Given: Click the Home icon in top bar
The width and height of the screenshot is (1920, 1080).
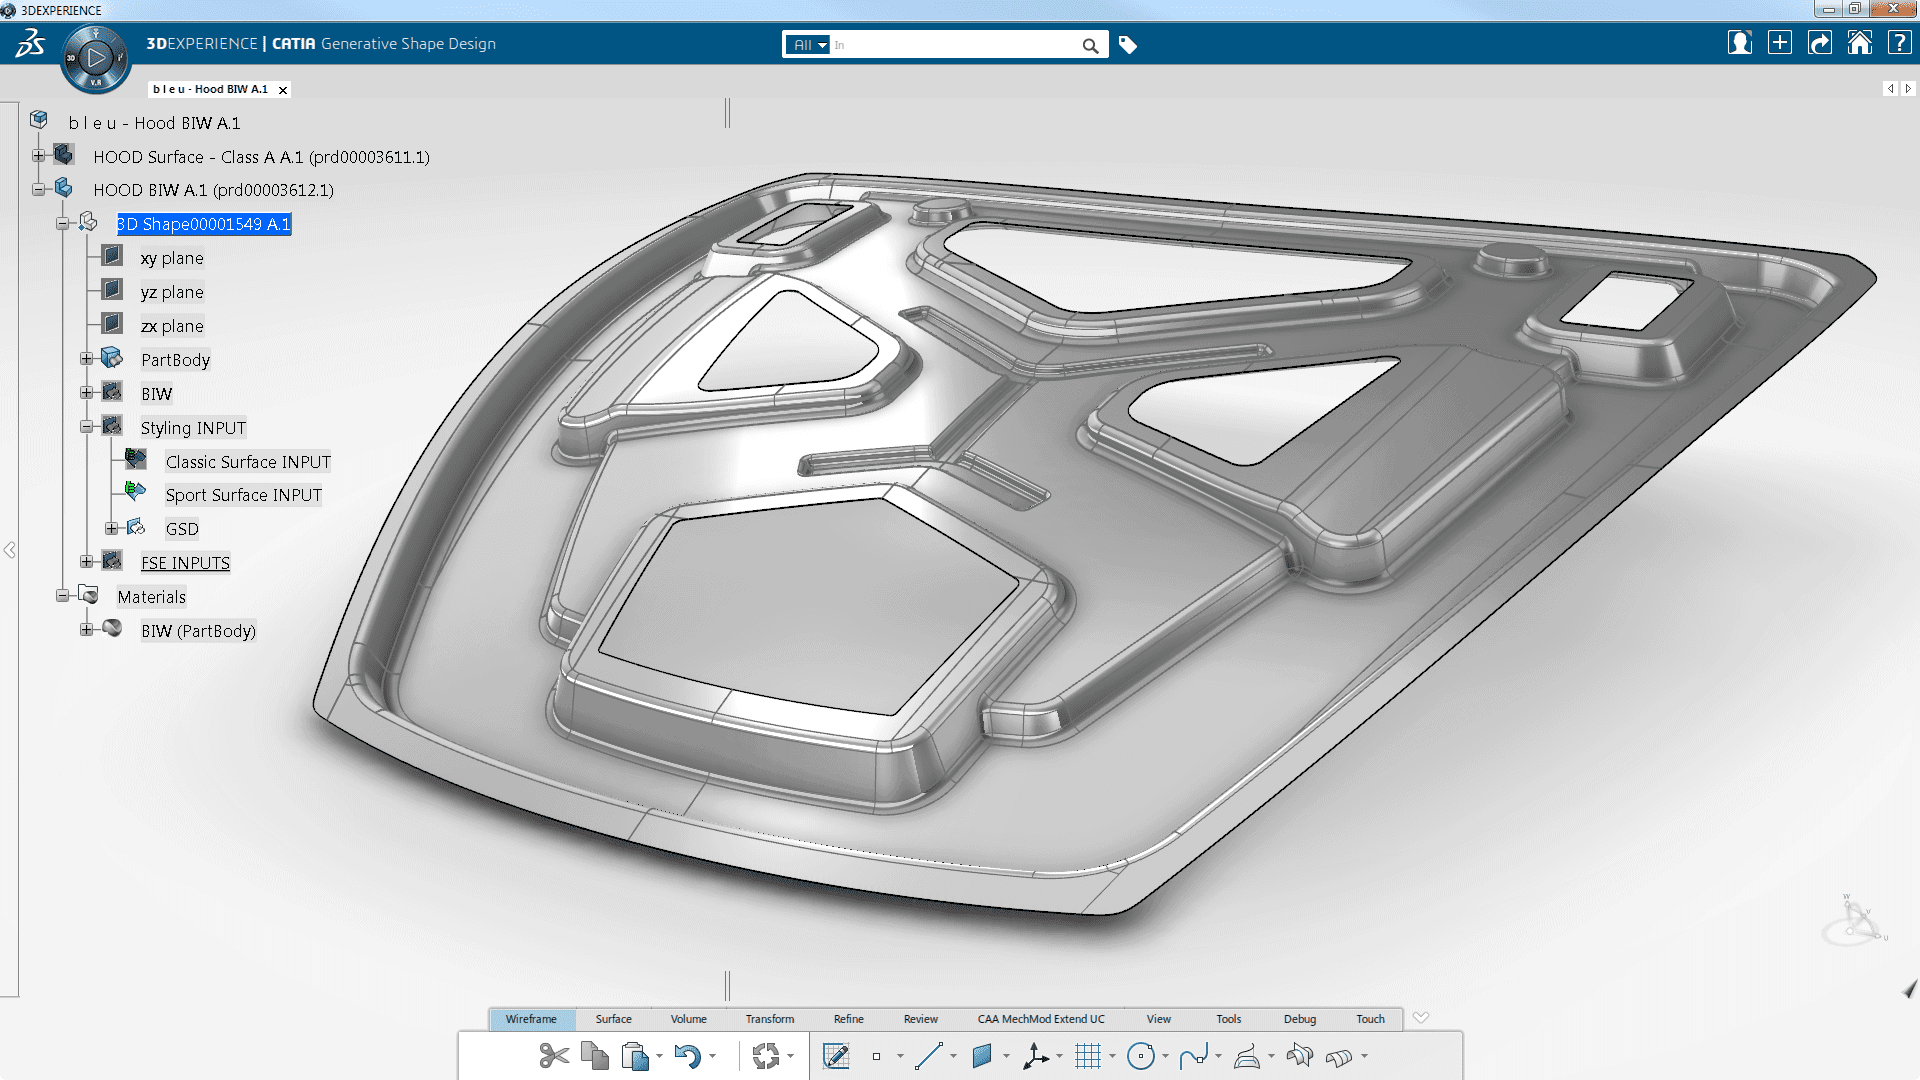Looking at the screenshot, I should coord(1859,43).
